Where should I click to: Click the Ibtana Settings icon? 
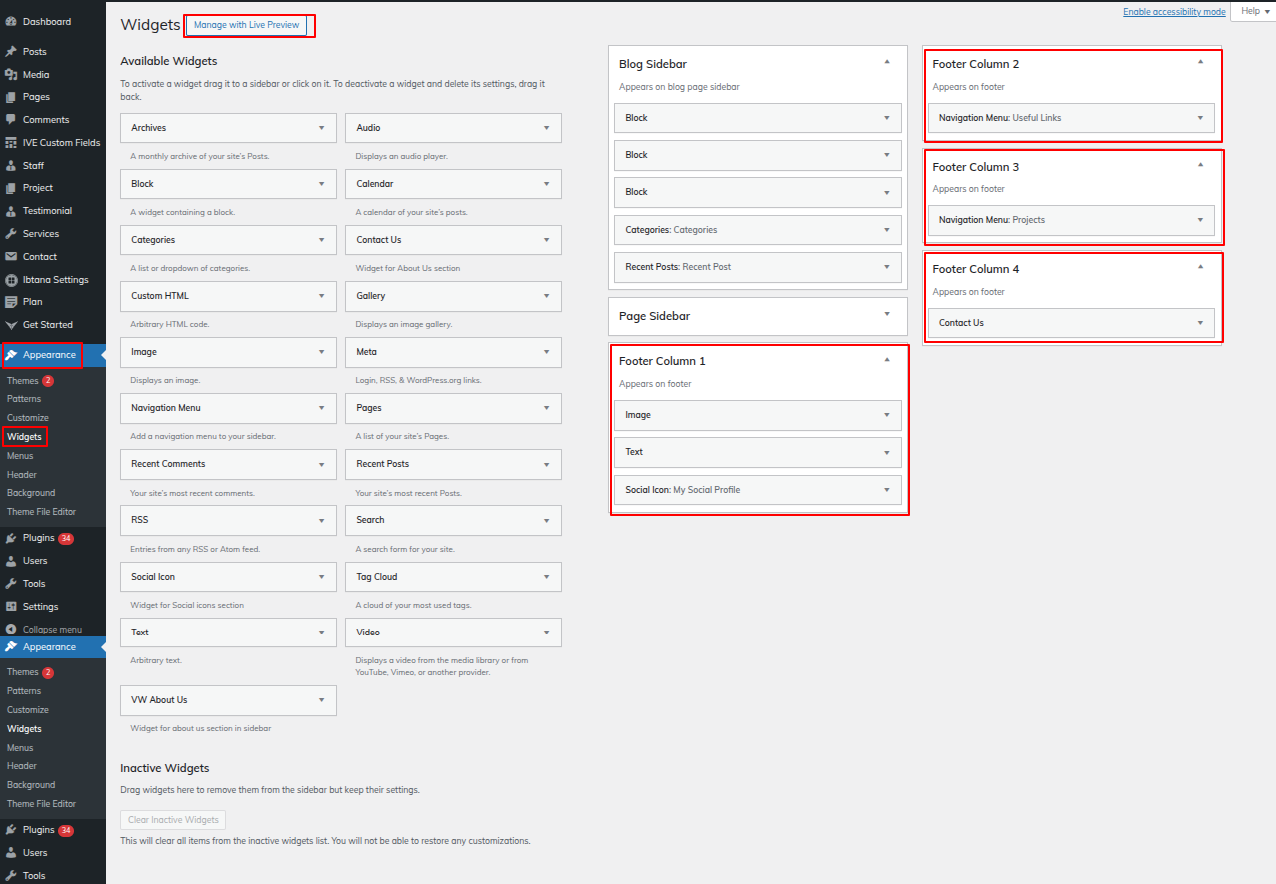click(x=11, y=280)
